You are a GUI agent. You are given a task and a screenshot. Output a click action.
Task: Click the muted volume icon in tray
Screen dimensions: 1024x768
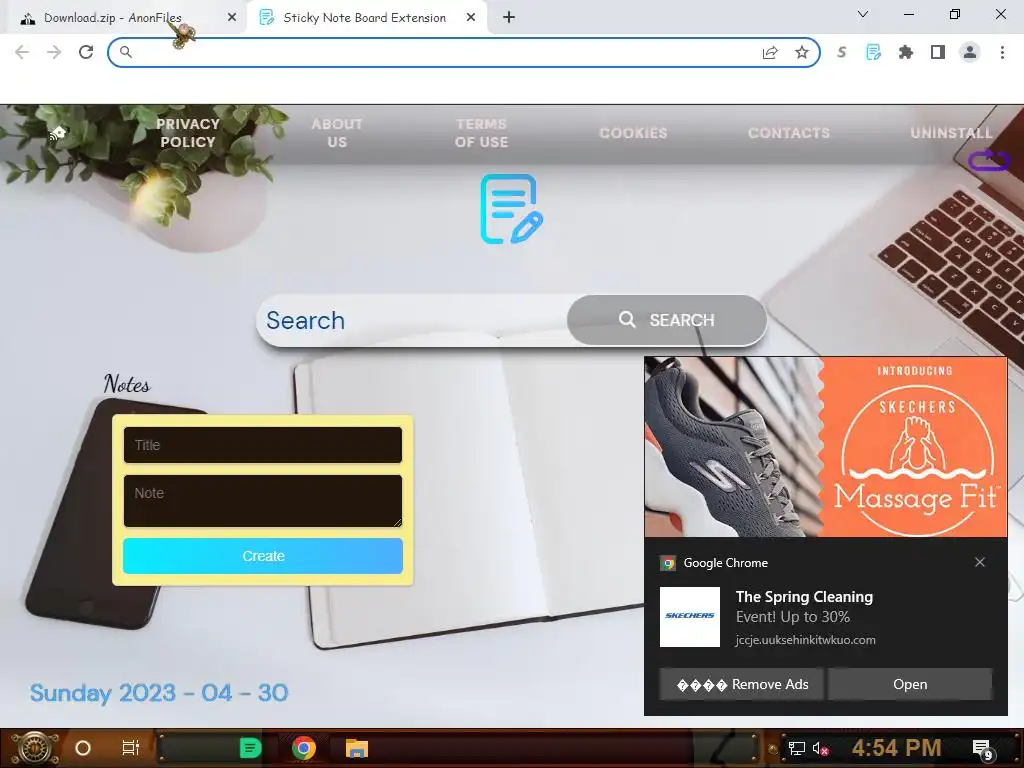coord(820,748)
